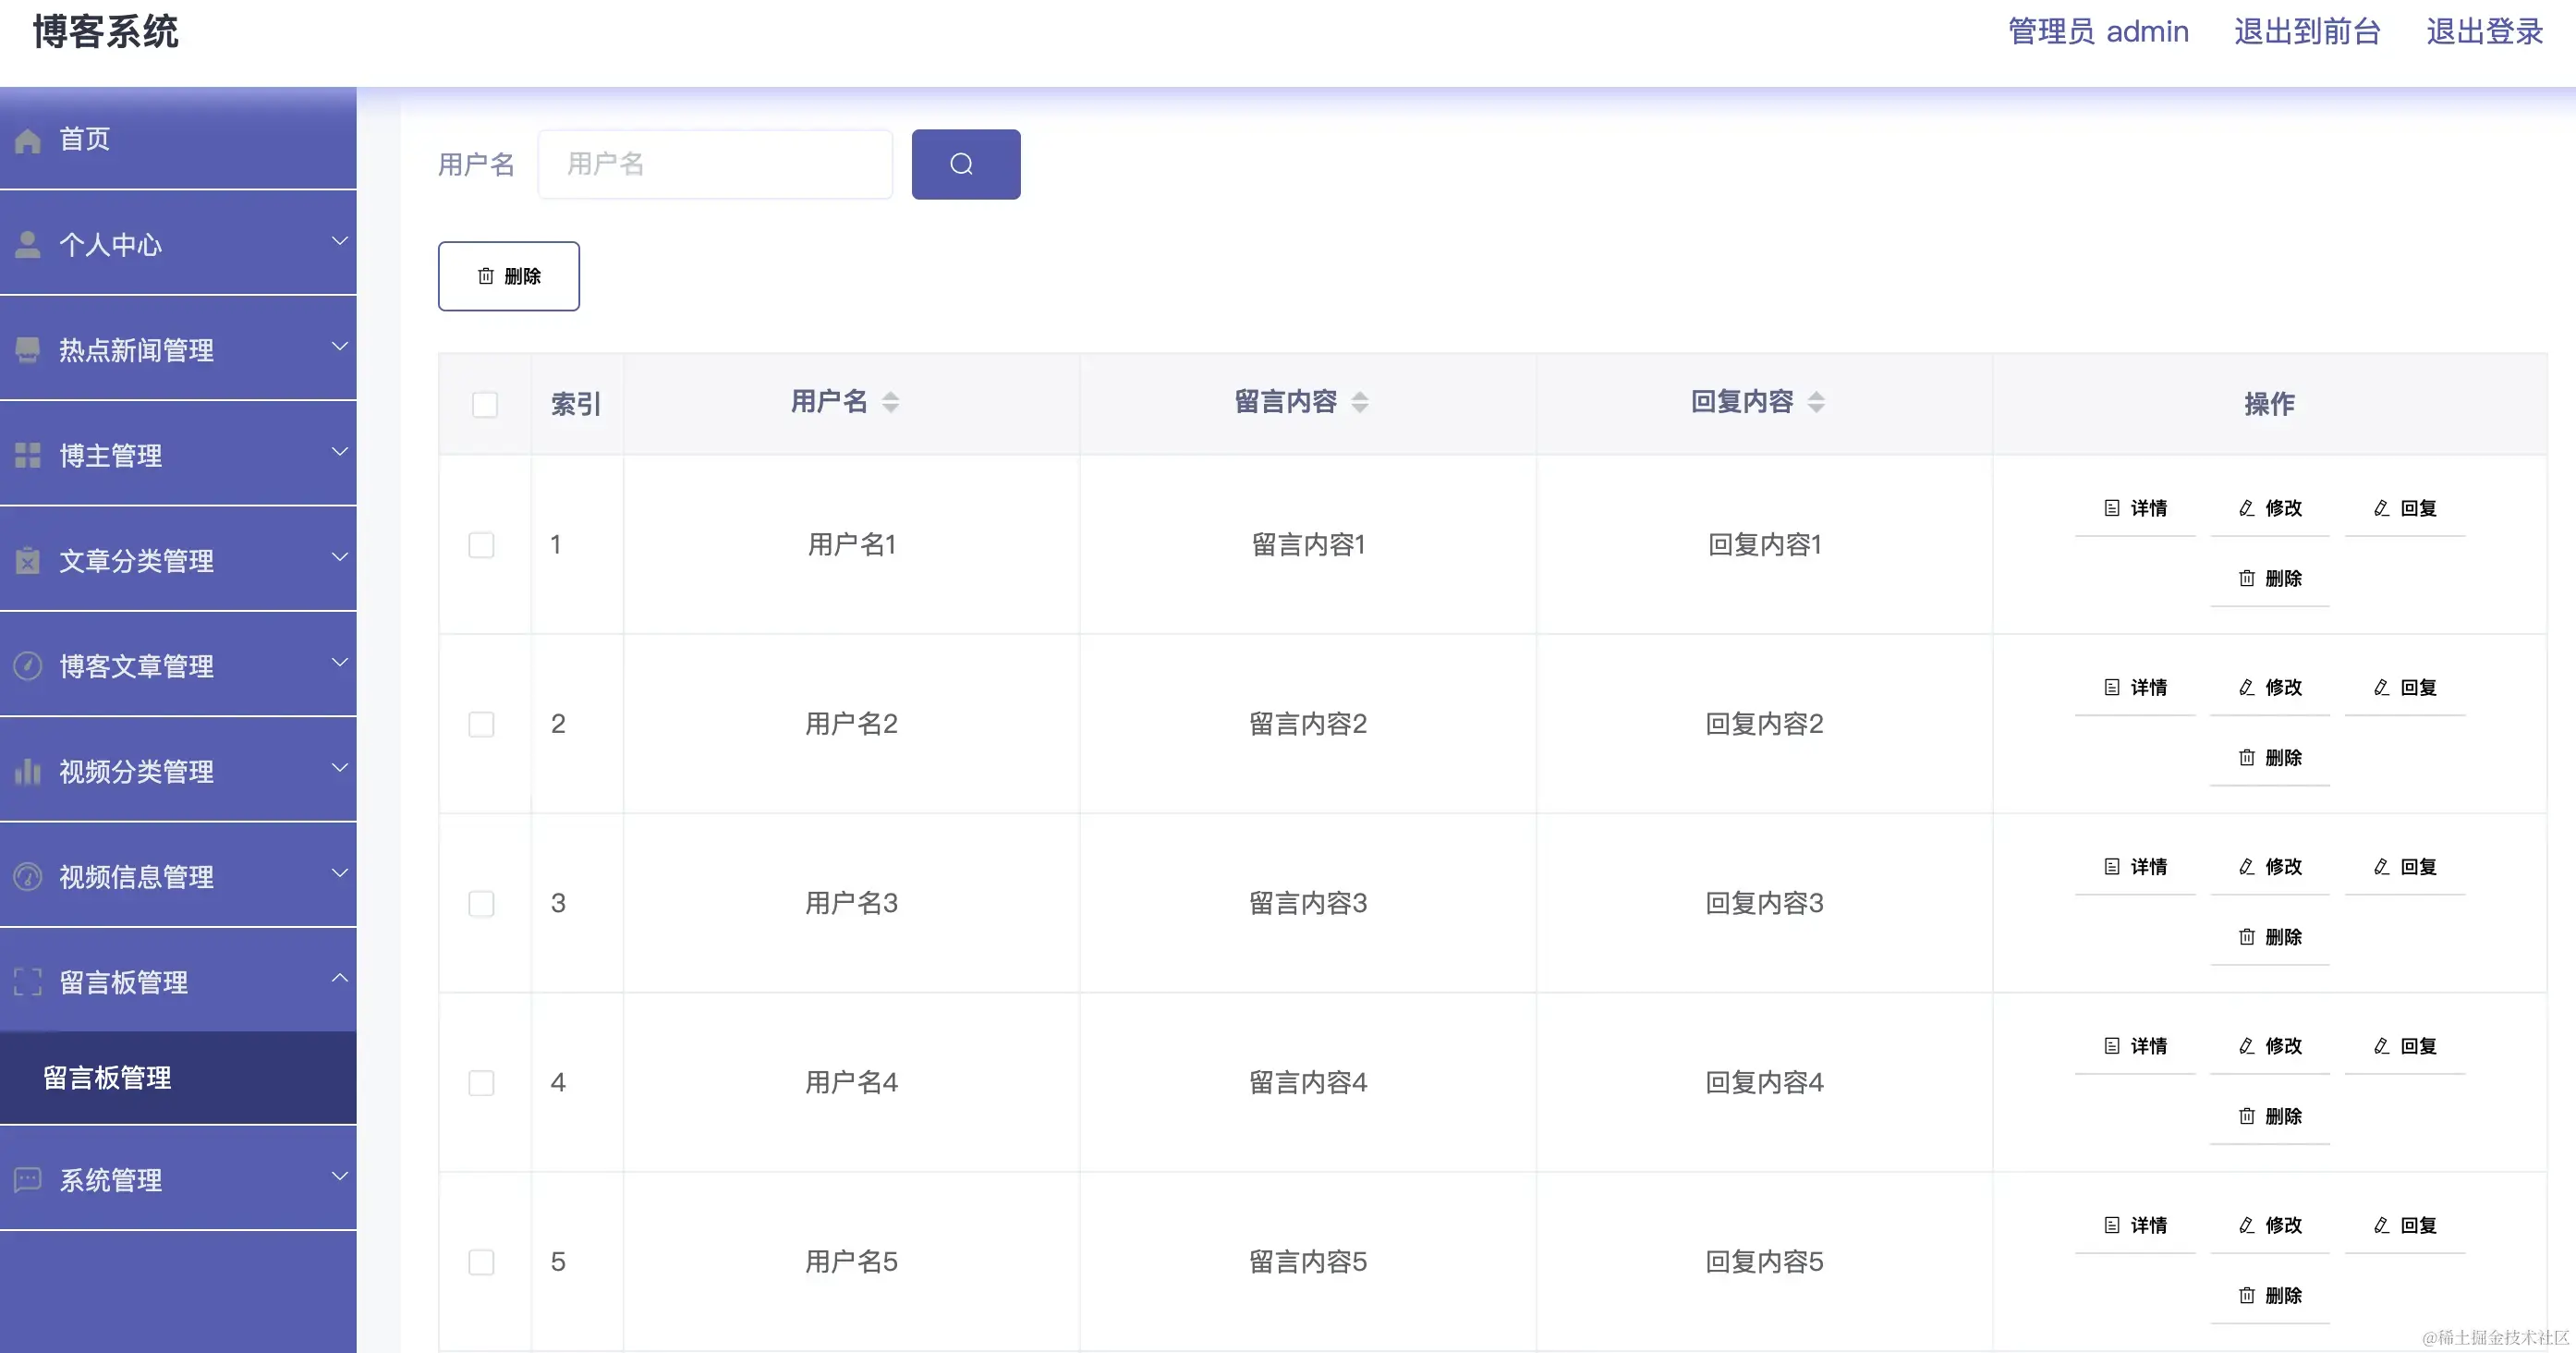
Task: Select the 留言板管理 submenu item
Action: 178,1078
